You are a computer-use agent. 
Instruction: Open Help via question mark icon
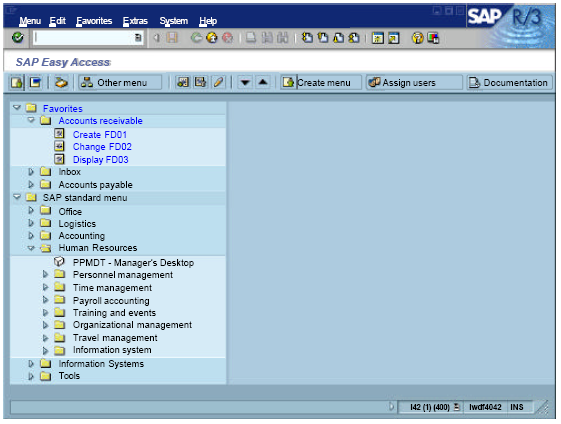418,38
